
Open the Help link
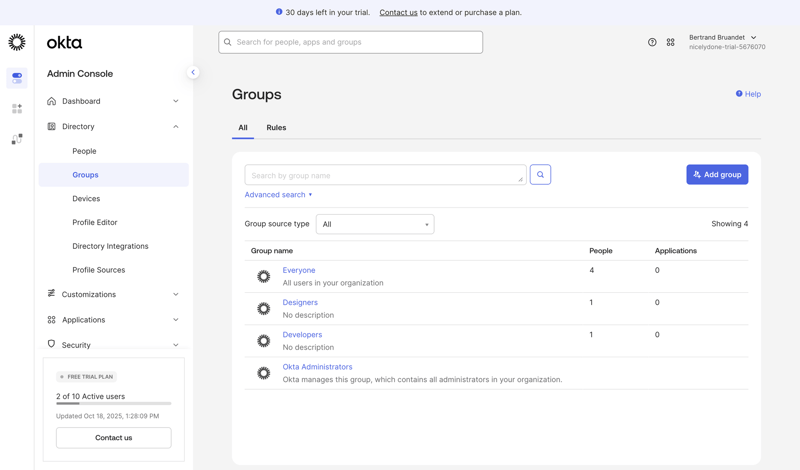(748, 94)
